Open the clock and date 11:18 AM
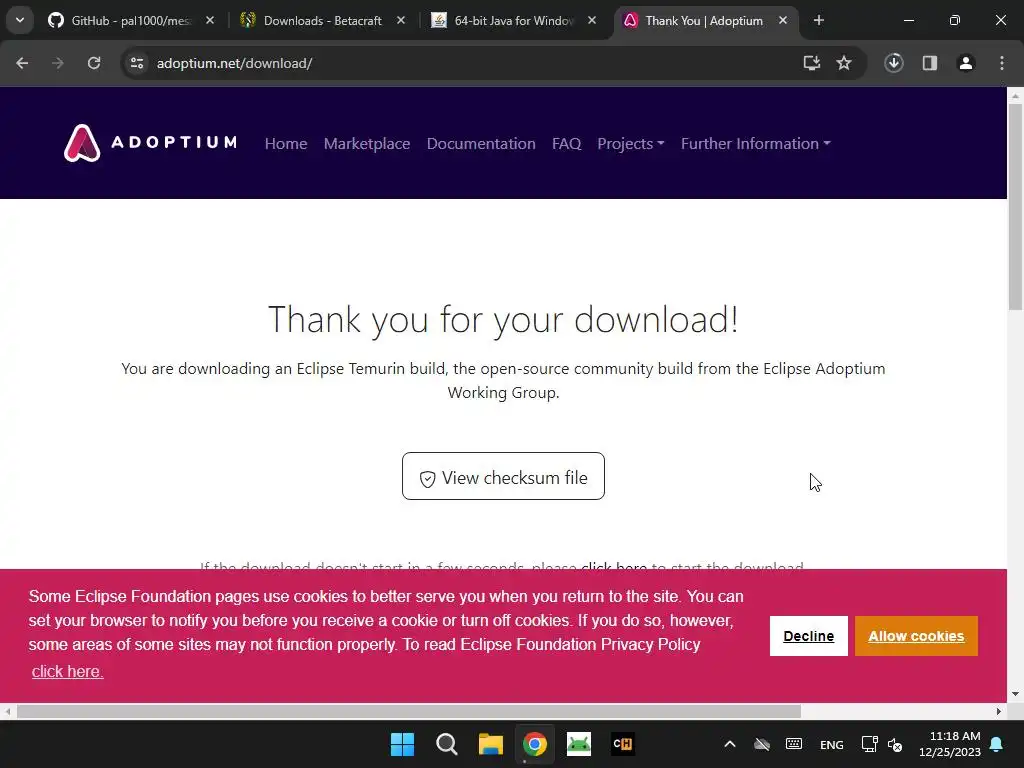Viewport: 1024px width, 768px height. pos(950,744)
